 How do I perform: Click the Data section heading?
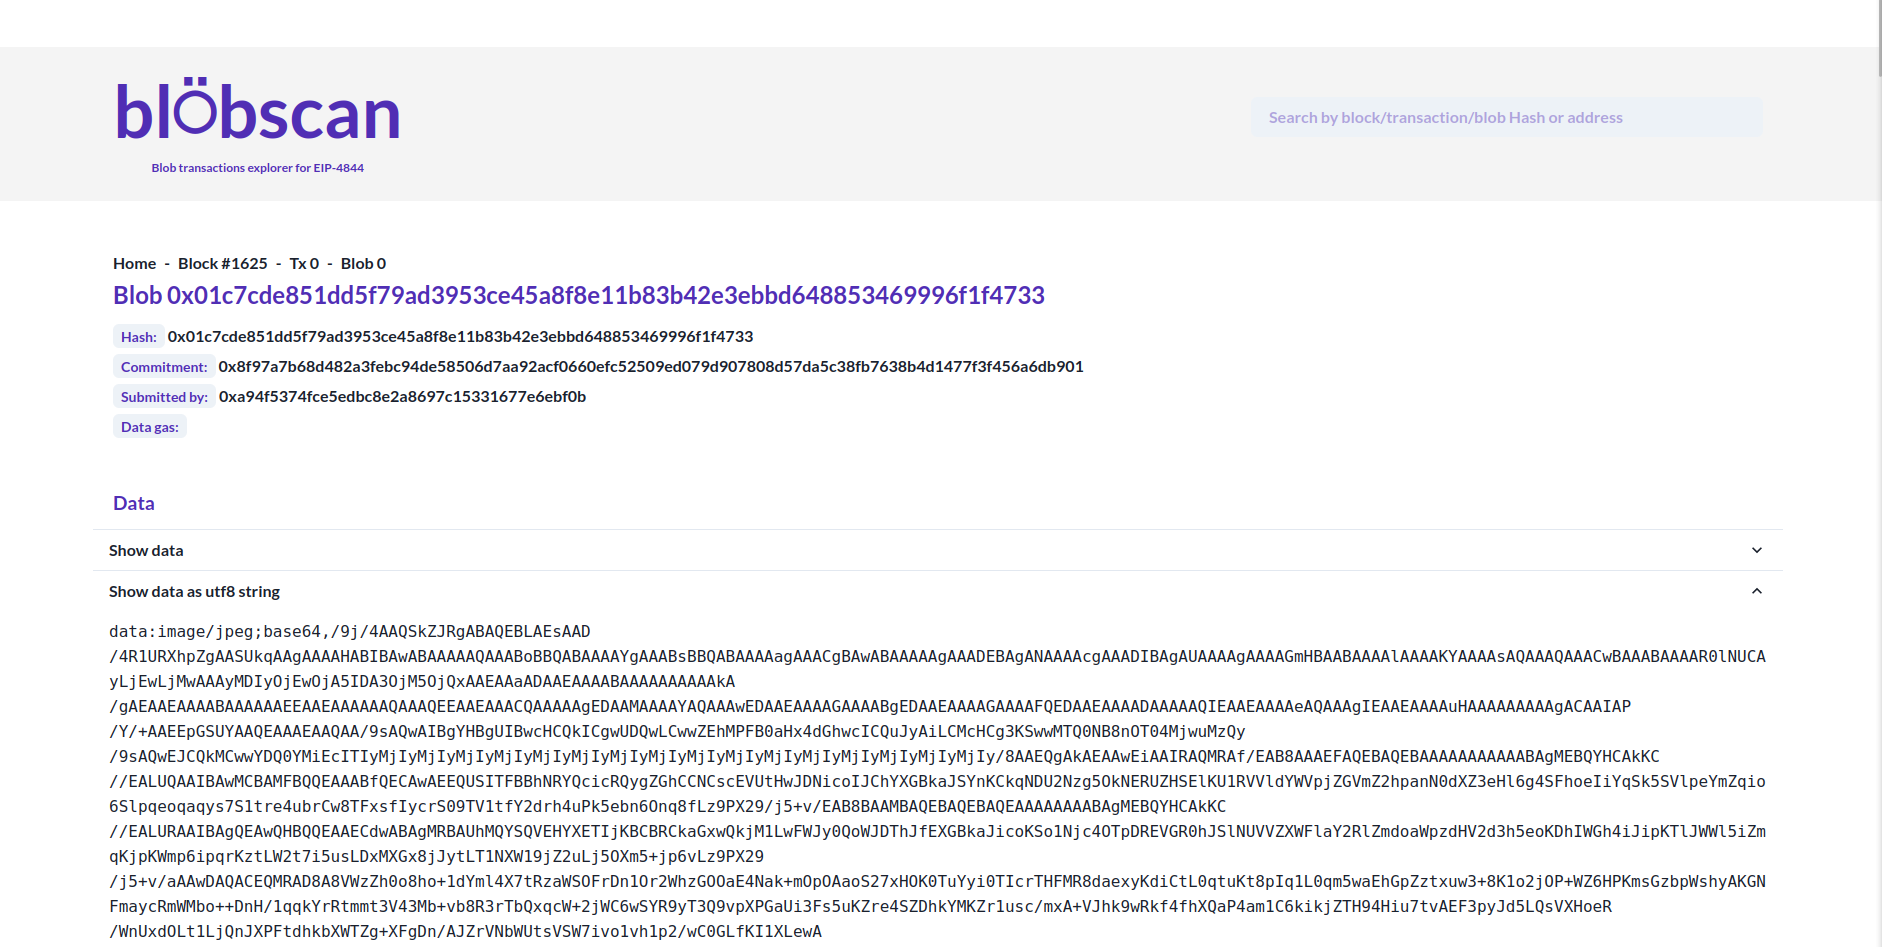pyautogui.click(x=134, y=503)
